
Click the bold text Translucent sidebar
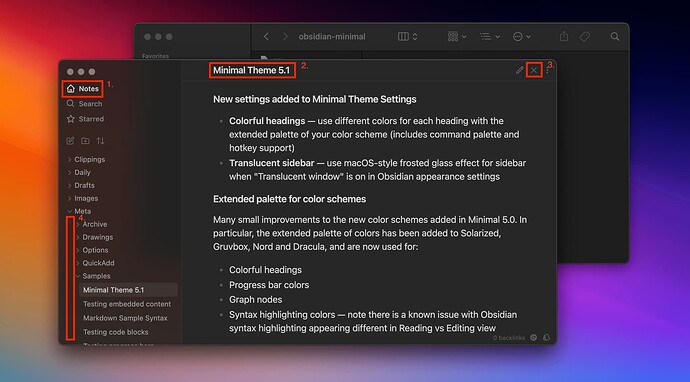pos(272,163)
